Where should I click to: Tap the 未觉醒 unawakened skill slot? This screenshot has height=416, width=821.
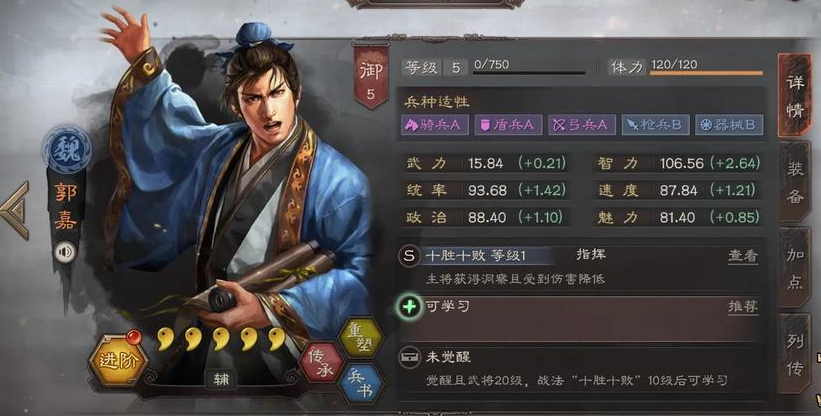click(x=580, y=368)
